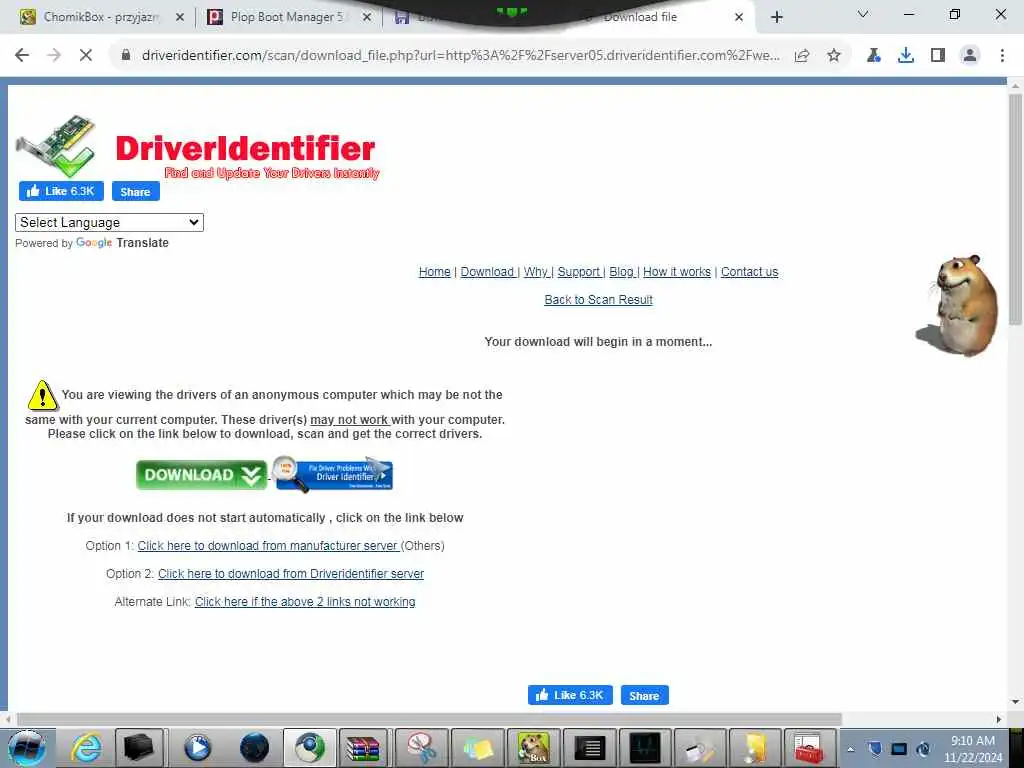Open the Download navigation link
The image size is (1024, 768).
tap(487, 272)
